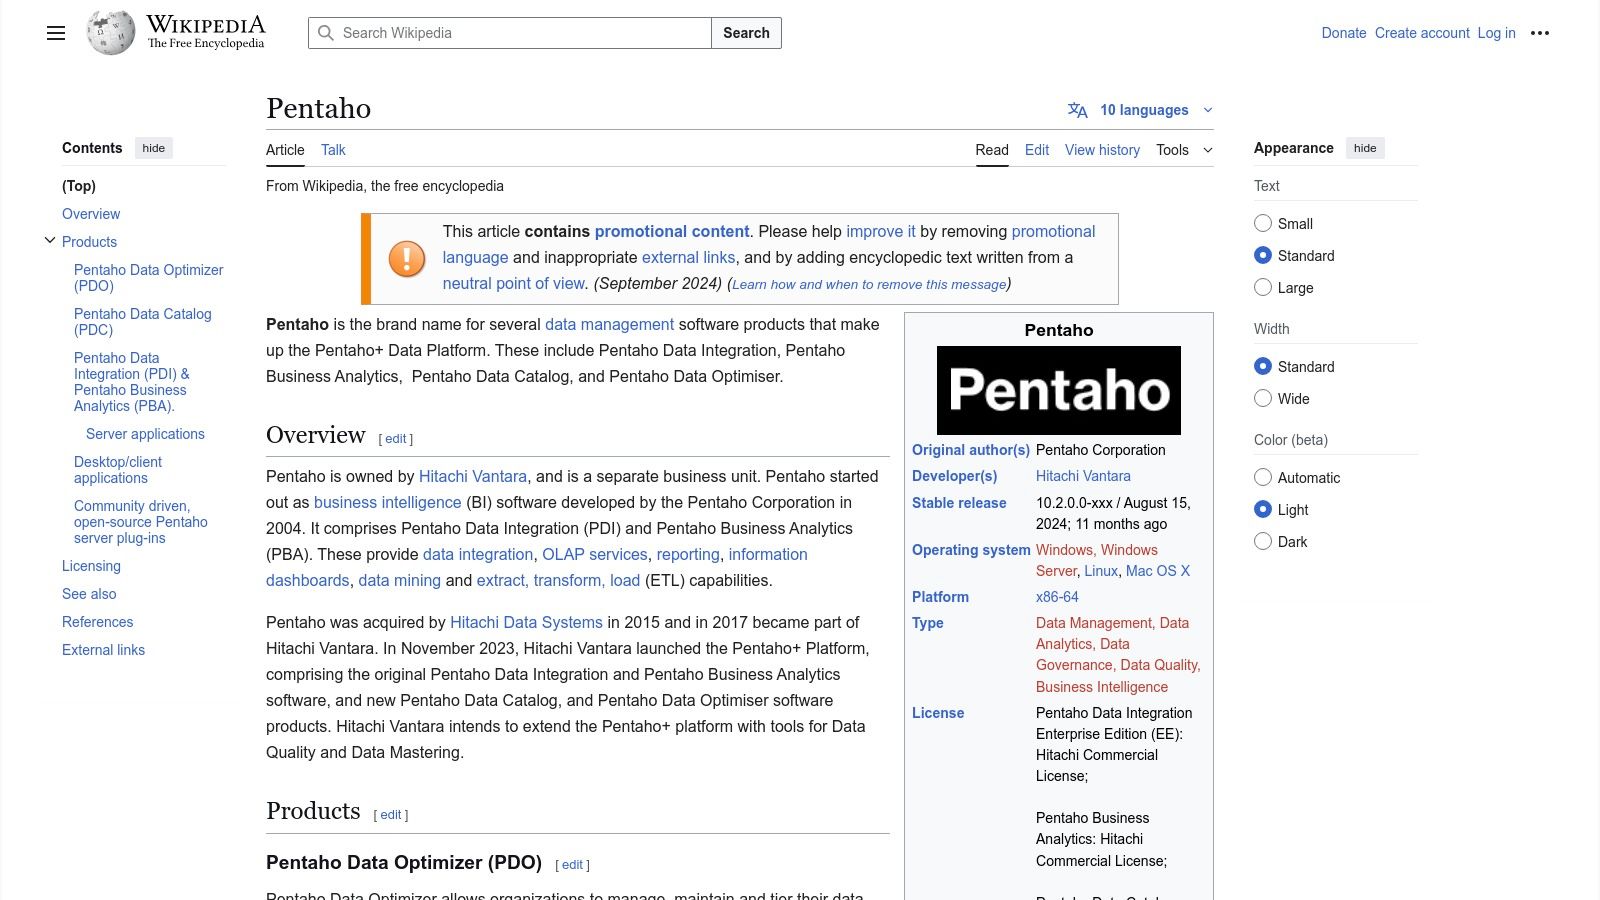Open the Hitachi Data Systems link

pos(526,622)
